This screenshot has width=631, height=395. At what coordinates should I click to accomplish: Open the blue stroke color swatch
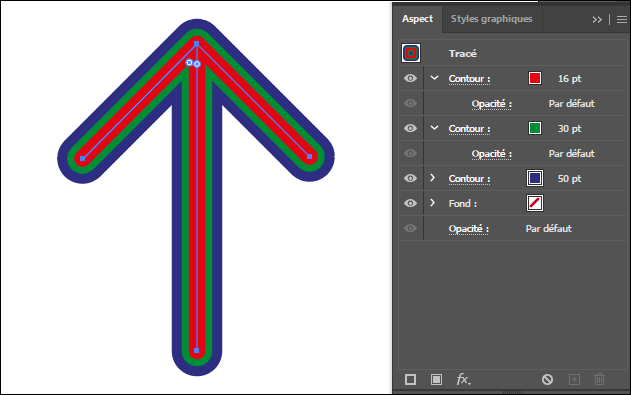point(535,178)
